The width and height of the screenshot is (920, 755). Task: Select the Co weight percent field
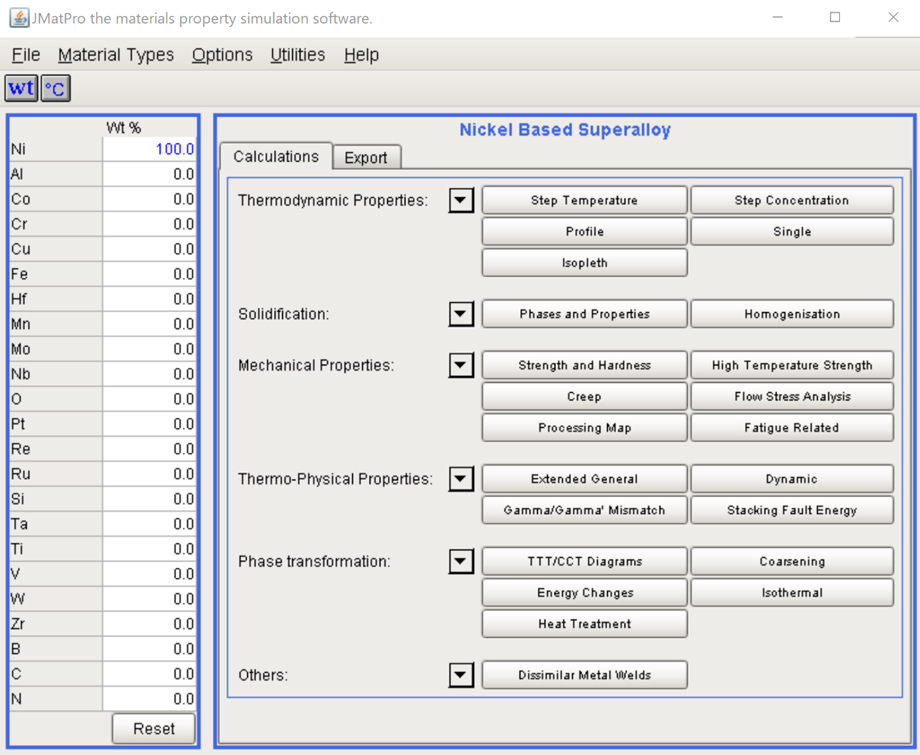(x=150, y=199)
